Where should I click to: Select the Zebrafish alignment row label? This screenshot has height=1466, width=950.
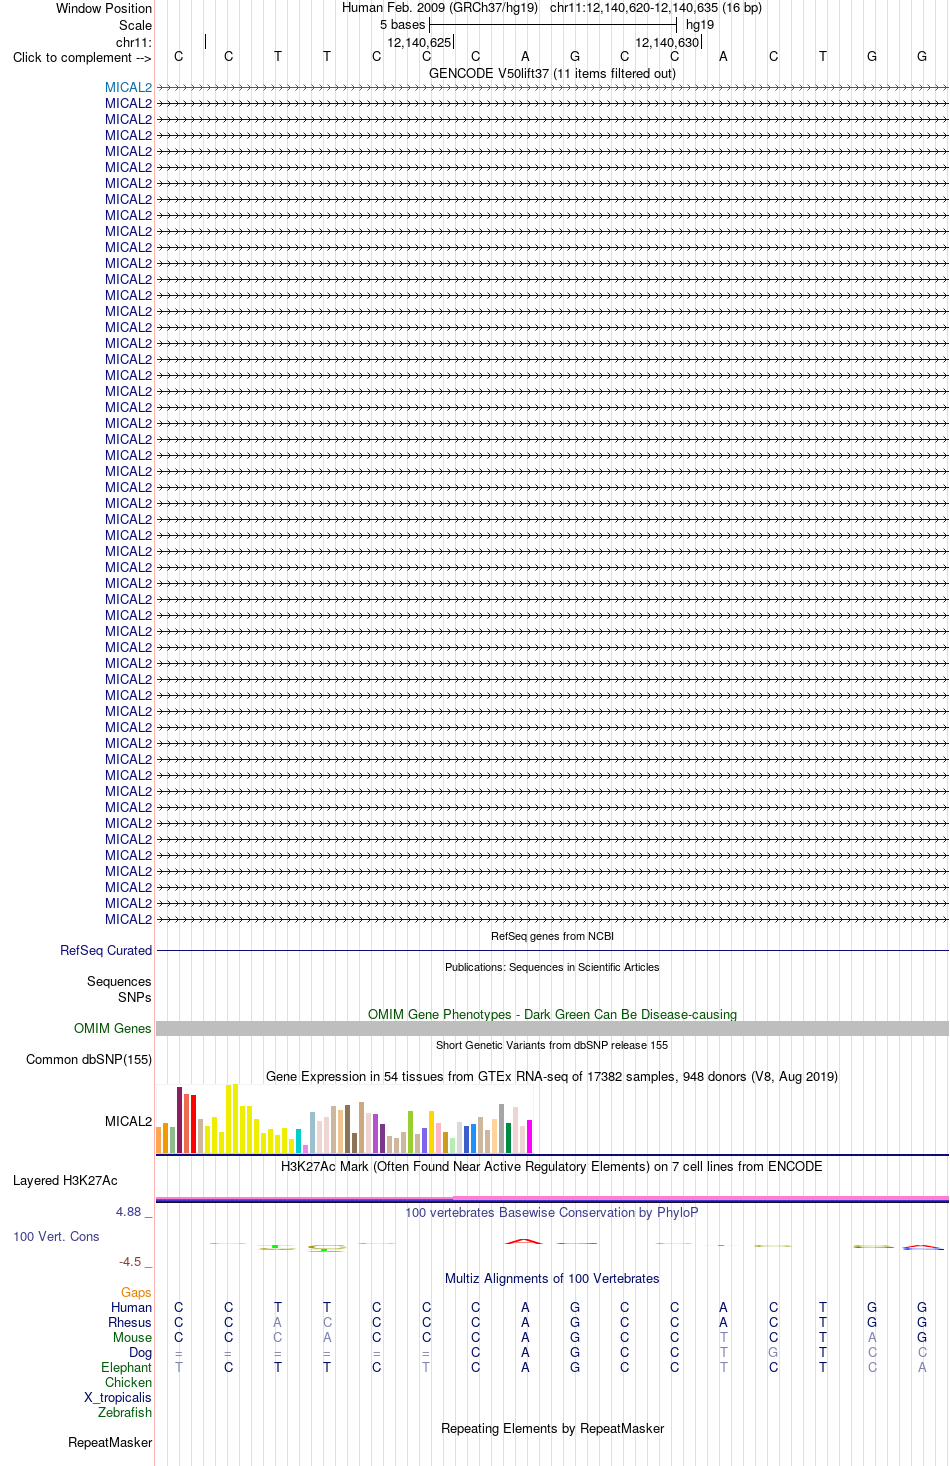pyautogui.click(x=125, y=1412)
